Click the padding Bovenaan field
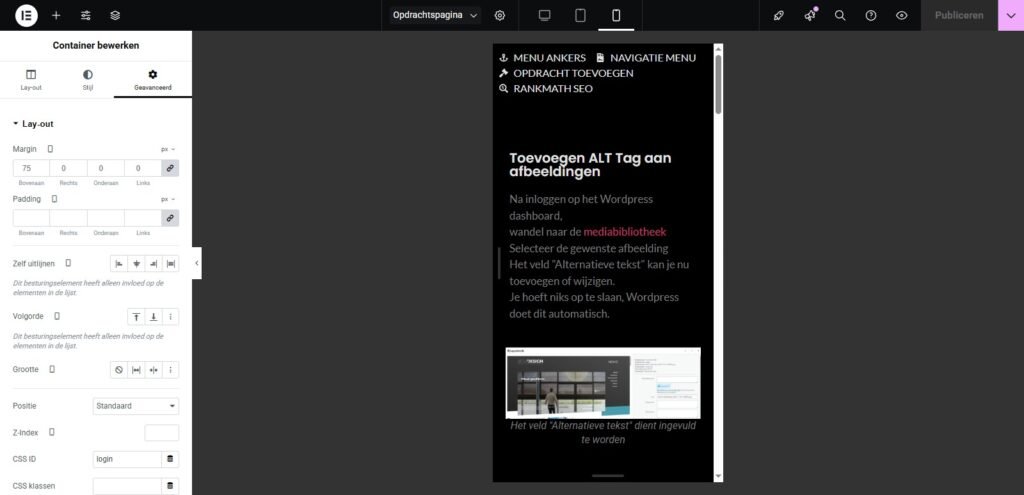This screenshot has height=495, width=1024. point(31,217)
